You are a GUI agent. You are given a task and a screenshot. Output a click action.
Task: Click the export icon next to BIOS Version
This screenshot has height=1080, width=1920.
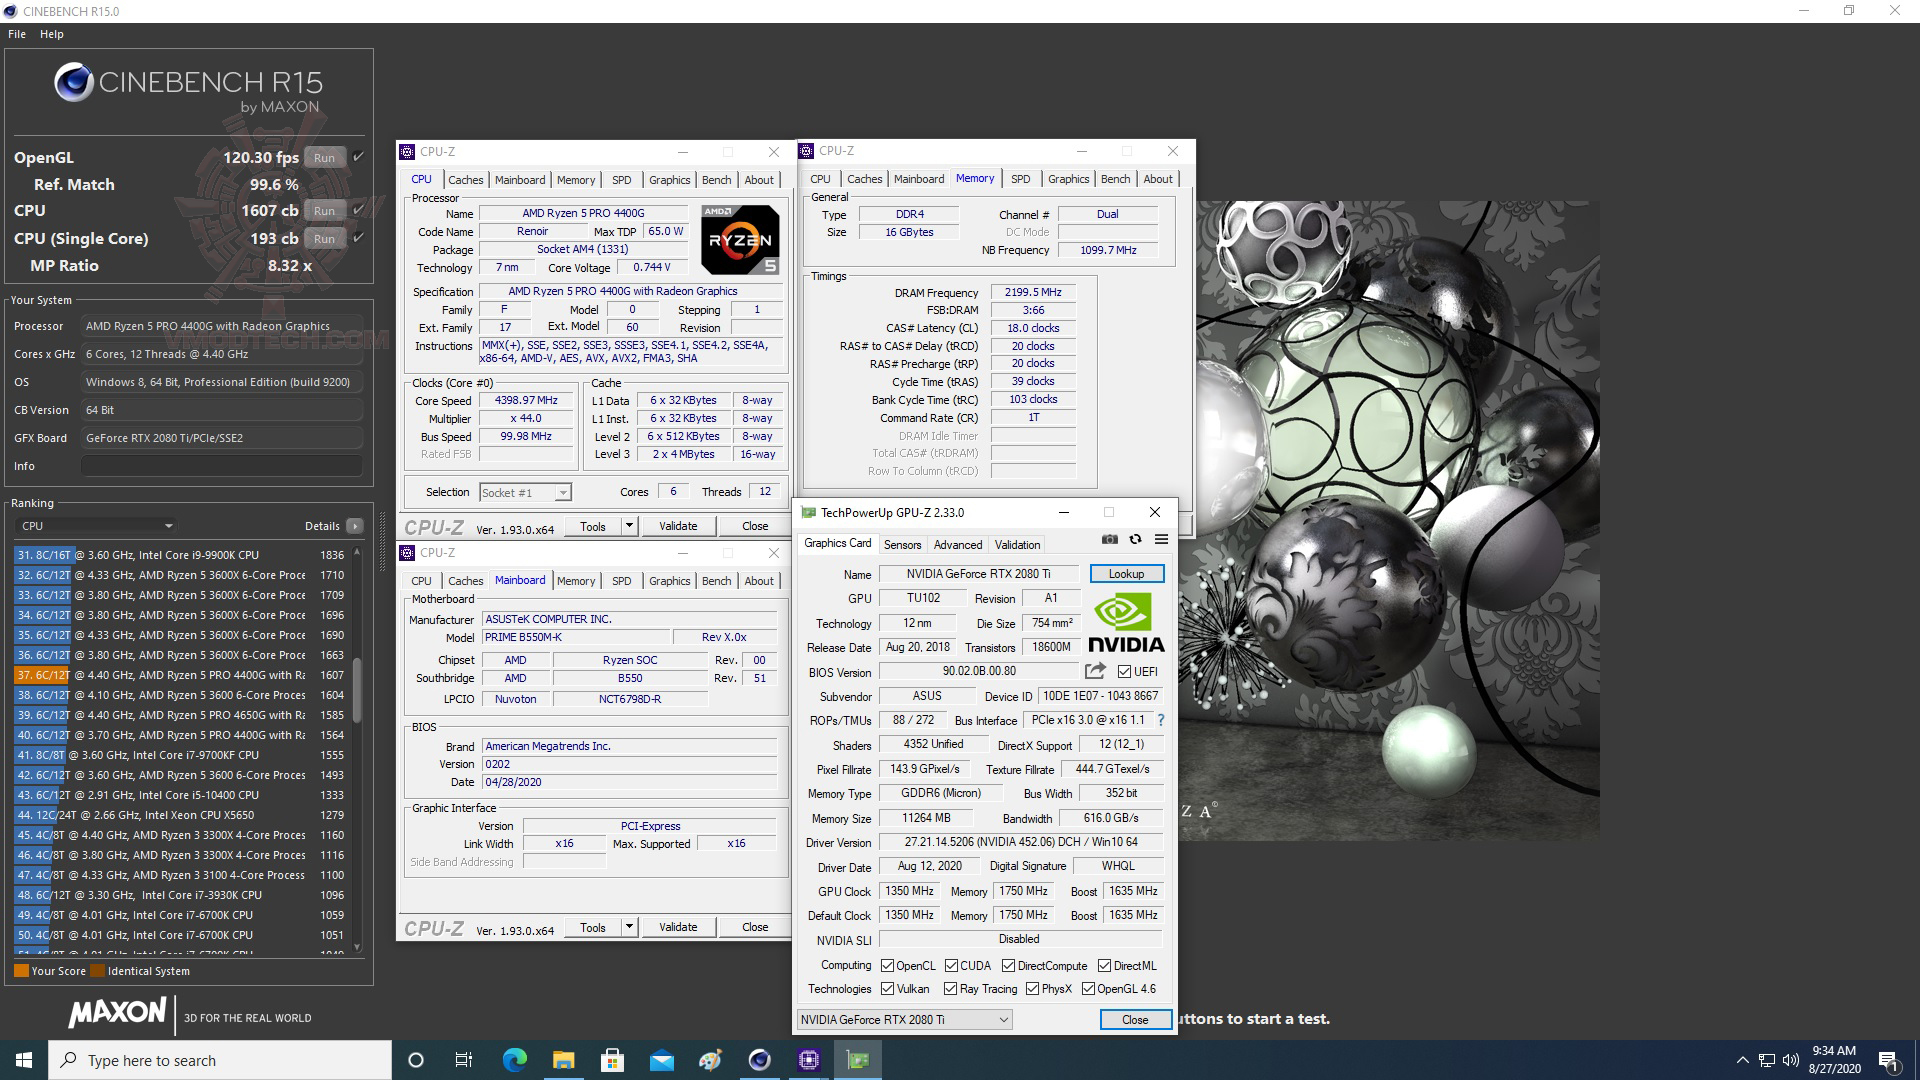click(x=1095, y=671)
